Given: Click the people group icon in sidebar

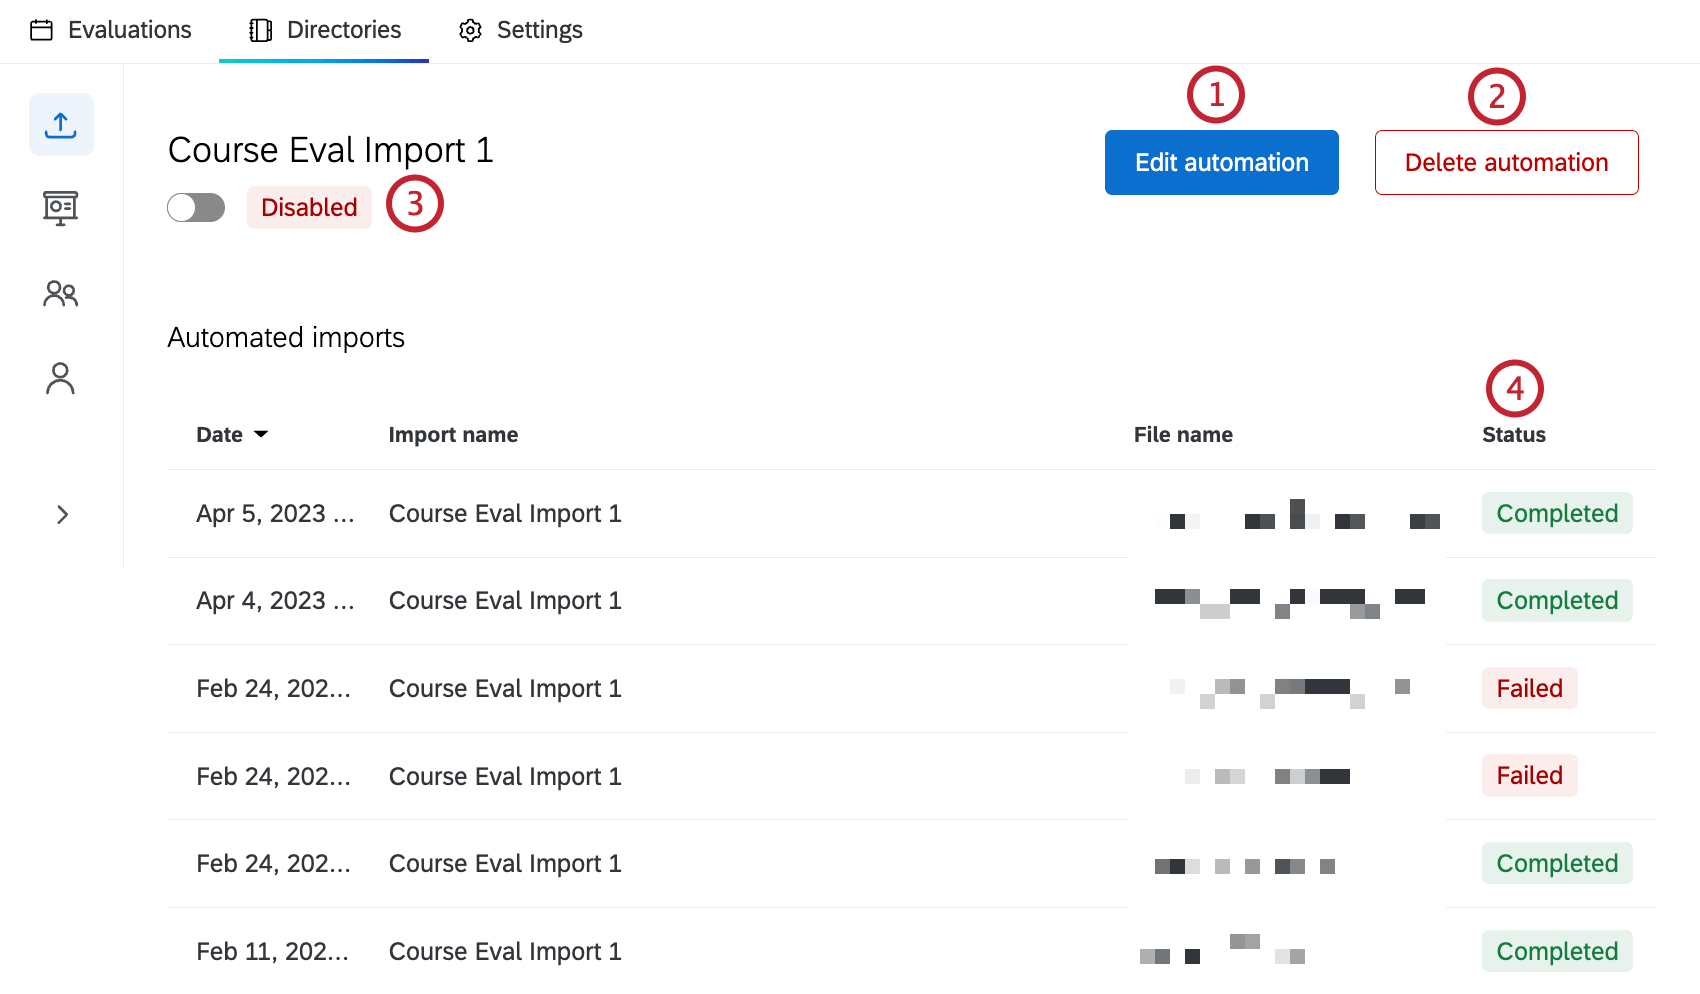Looking at the screenshot, I should coord(61,293).
